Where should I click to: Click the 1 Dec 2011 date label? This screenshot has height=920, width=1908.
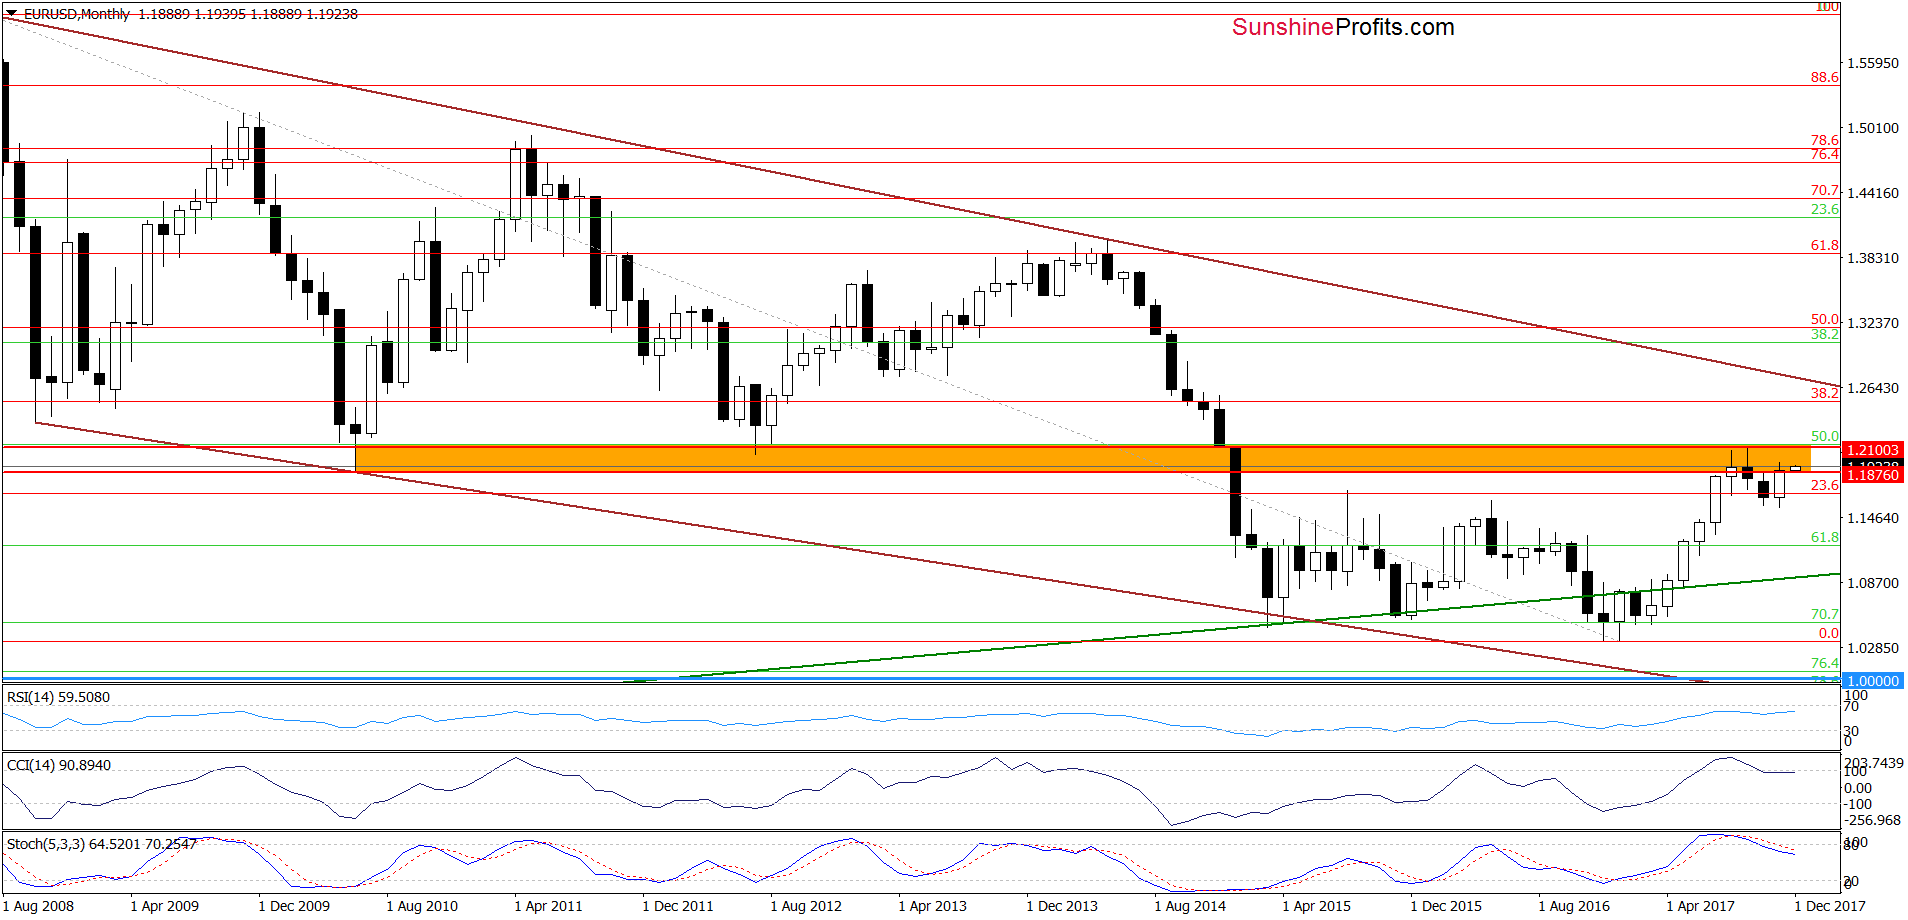pos(678,906)
